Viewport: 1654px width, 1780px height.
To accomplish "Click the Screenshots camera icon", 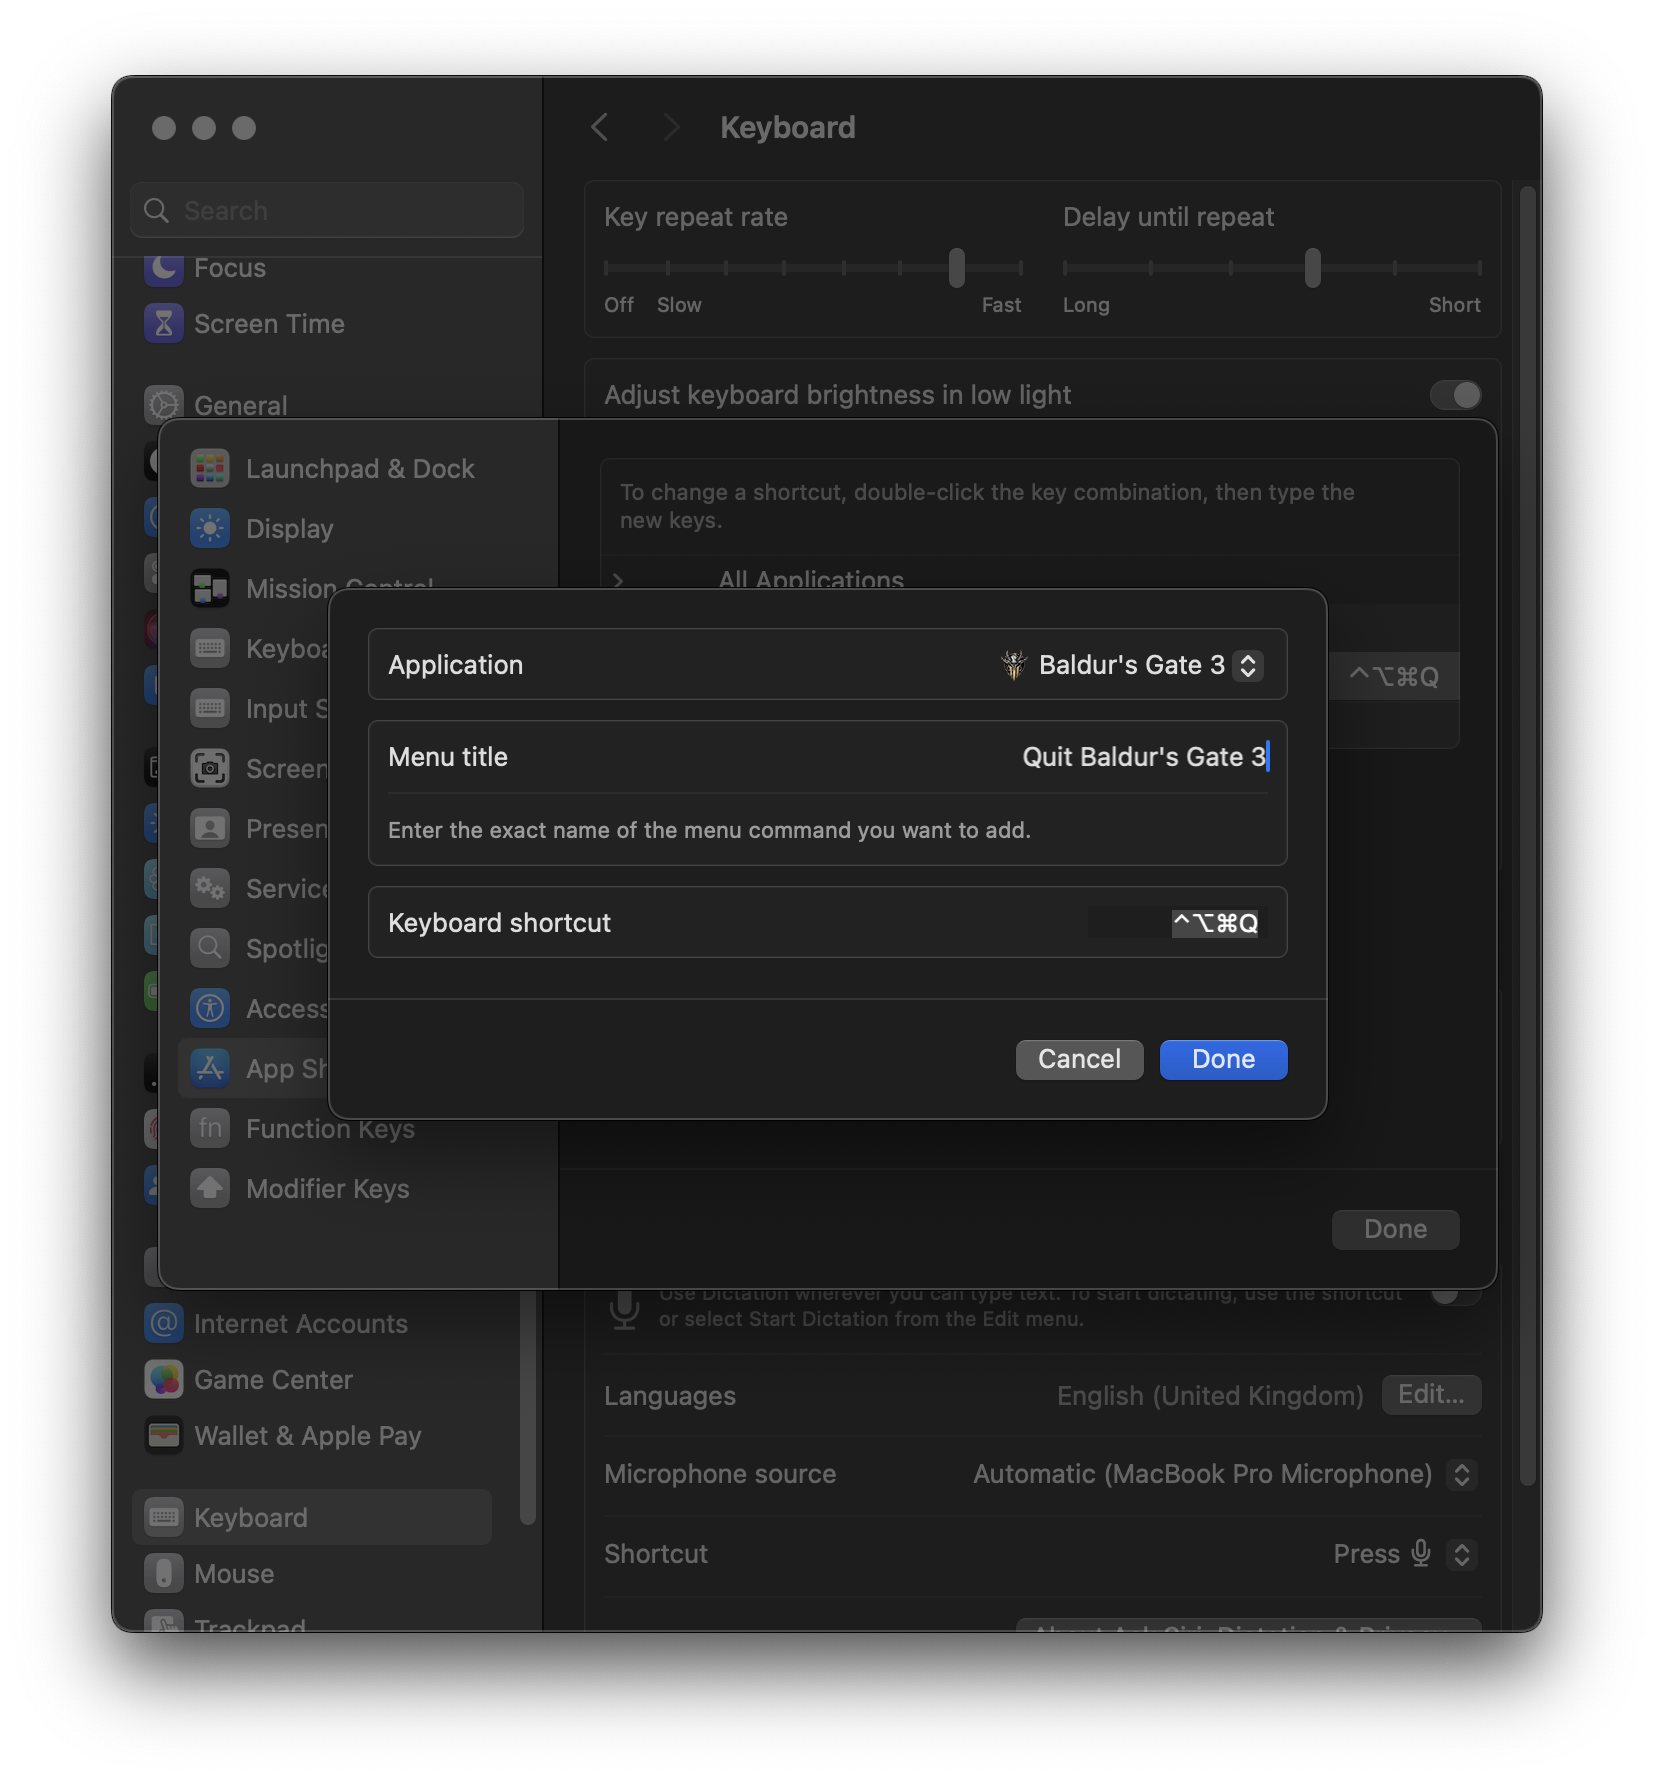I will coord(210,769).
